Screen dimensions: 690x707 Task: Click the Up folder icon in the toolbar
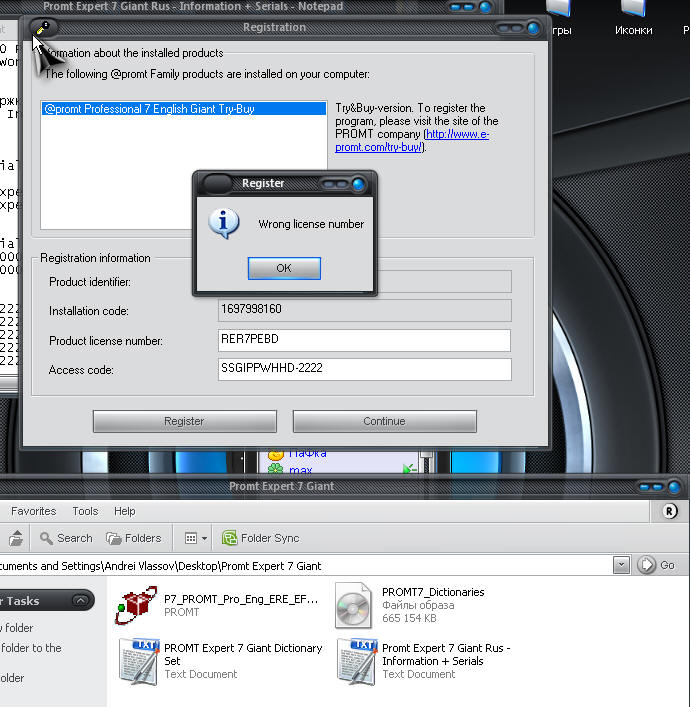click(x=16, y=538)
